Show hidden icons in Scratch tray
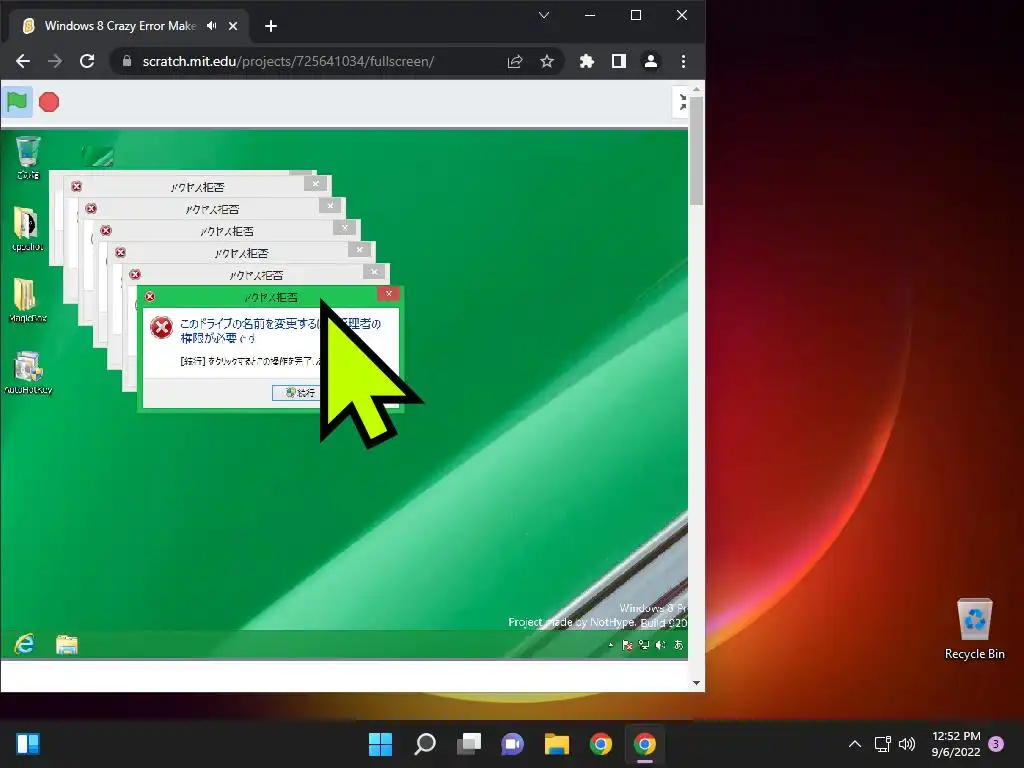The image size is (1024, 768). tap(611, 645)
